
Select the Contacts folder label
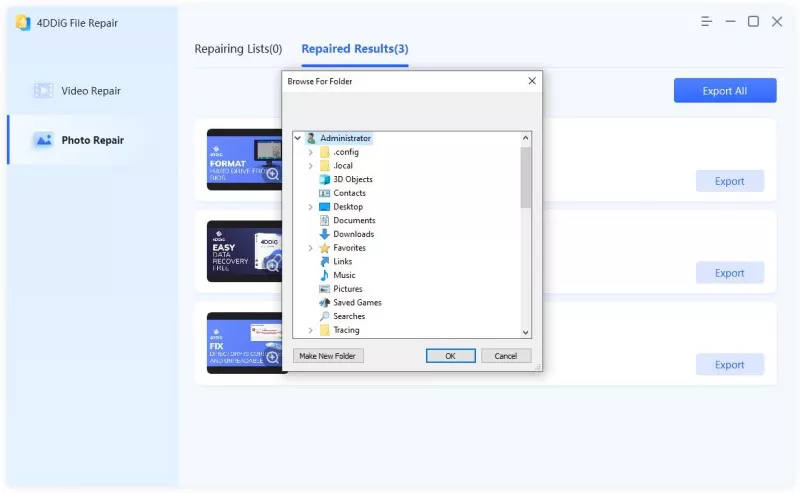coord(349,193)
